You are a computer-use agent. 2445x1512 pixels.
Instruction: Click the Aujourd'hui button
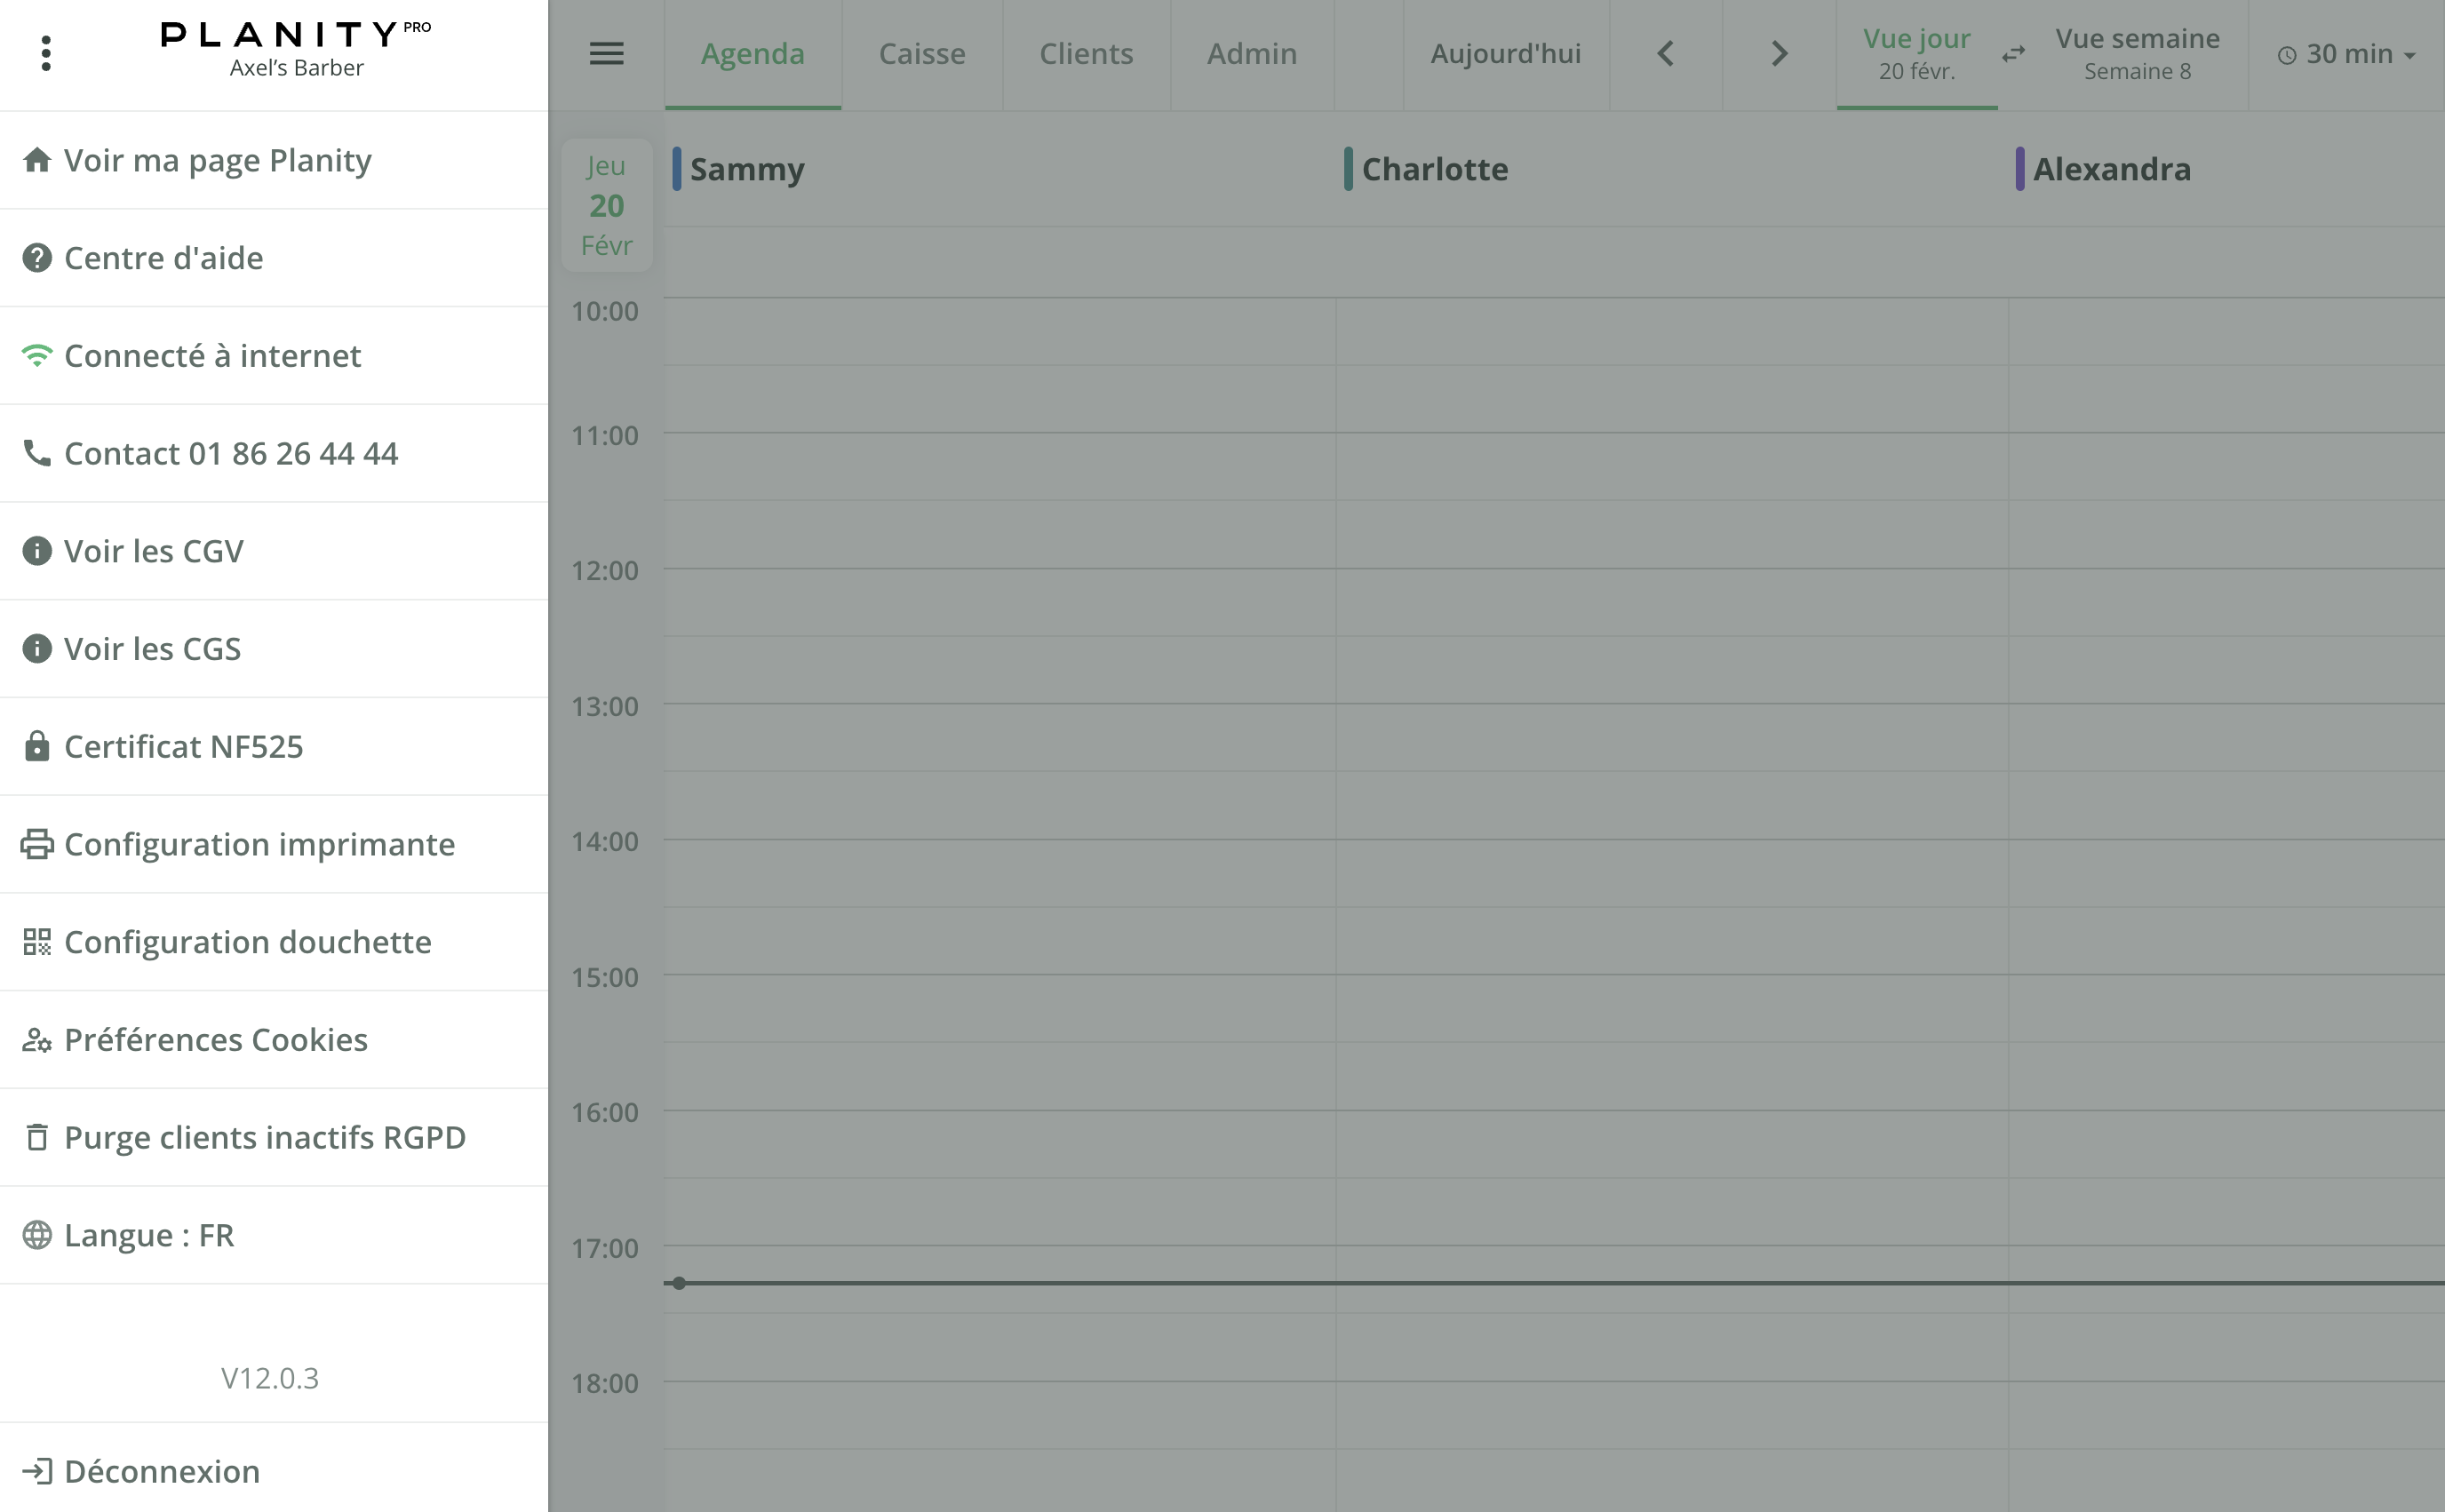1505,54
